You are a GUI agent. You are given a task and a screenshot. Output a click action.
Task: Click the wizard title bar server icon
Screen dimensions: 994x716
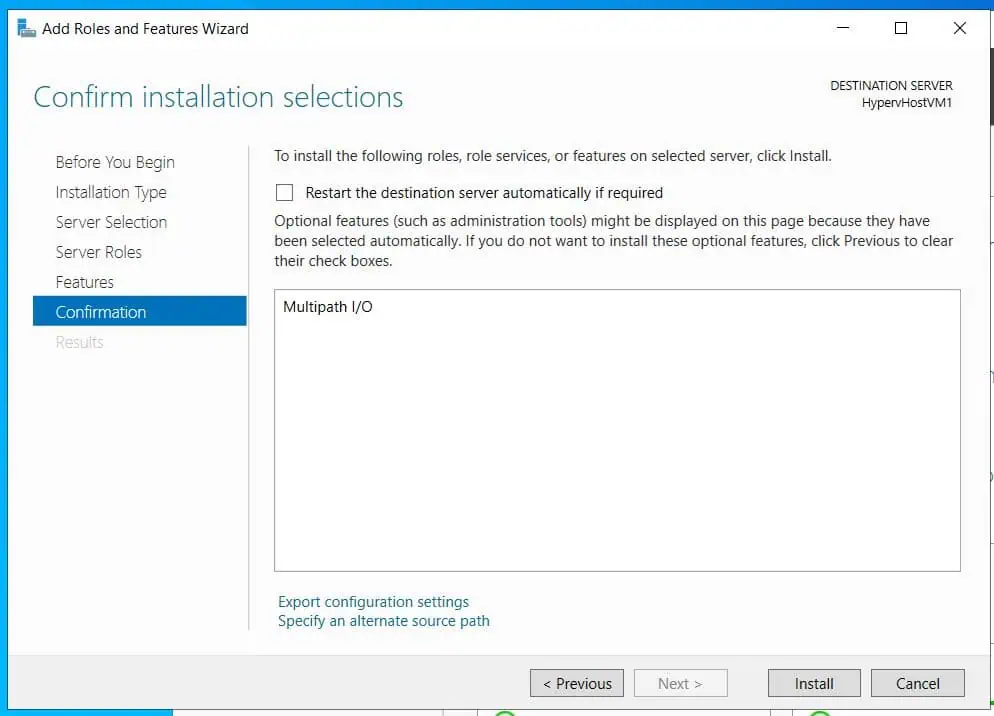tap(26, 29)
